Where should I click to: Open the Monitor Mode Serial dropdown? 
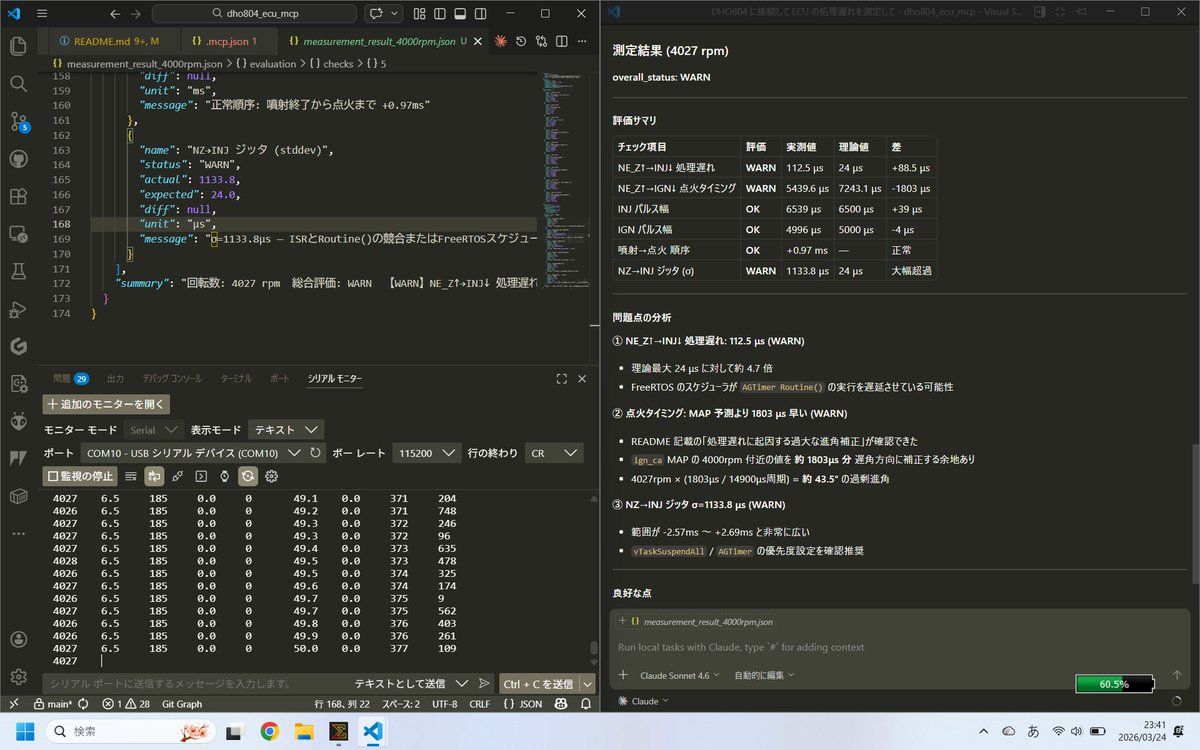pos(155,429)
